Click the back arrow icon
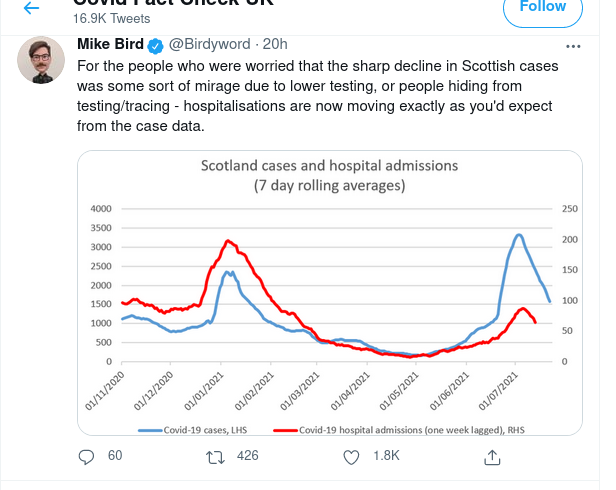The width and height of the screenshot is (616, 490). click(x=32, y=7)
